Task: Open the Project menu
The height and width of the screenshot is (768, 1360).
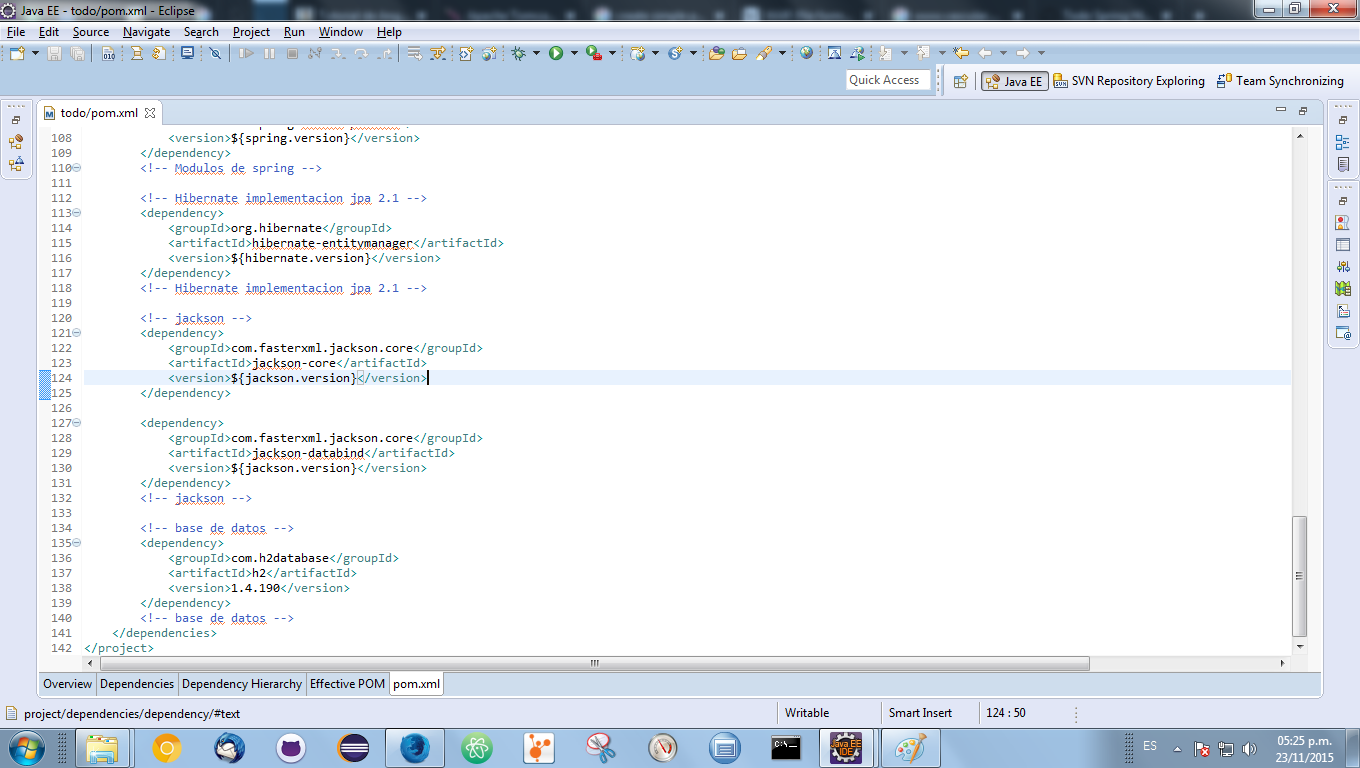Action: click(x=252, y=32)
